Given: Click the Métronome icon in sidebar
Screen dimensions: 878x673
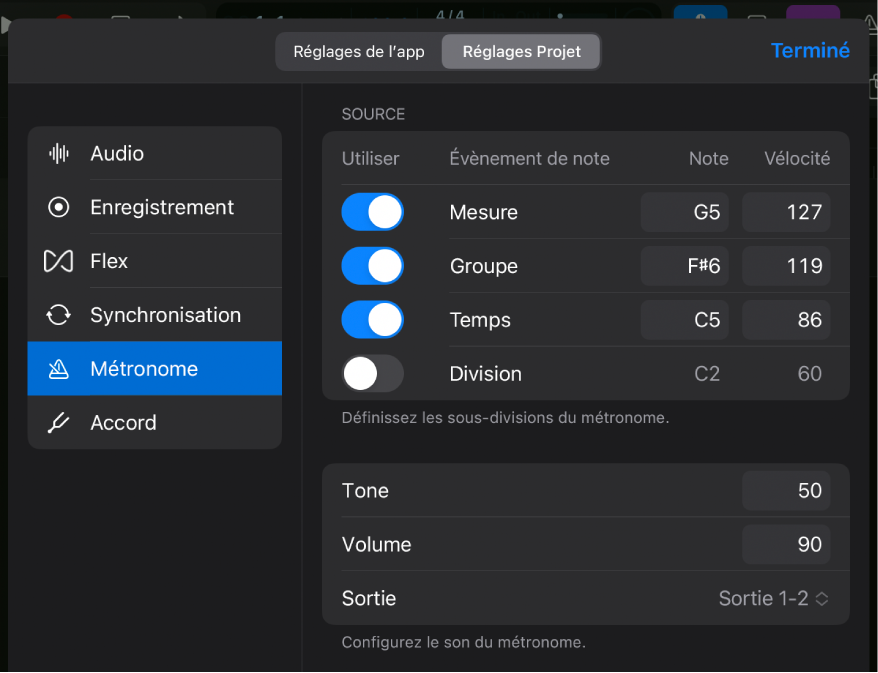Looking at the screenshot, I should [x=59, y=369].
